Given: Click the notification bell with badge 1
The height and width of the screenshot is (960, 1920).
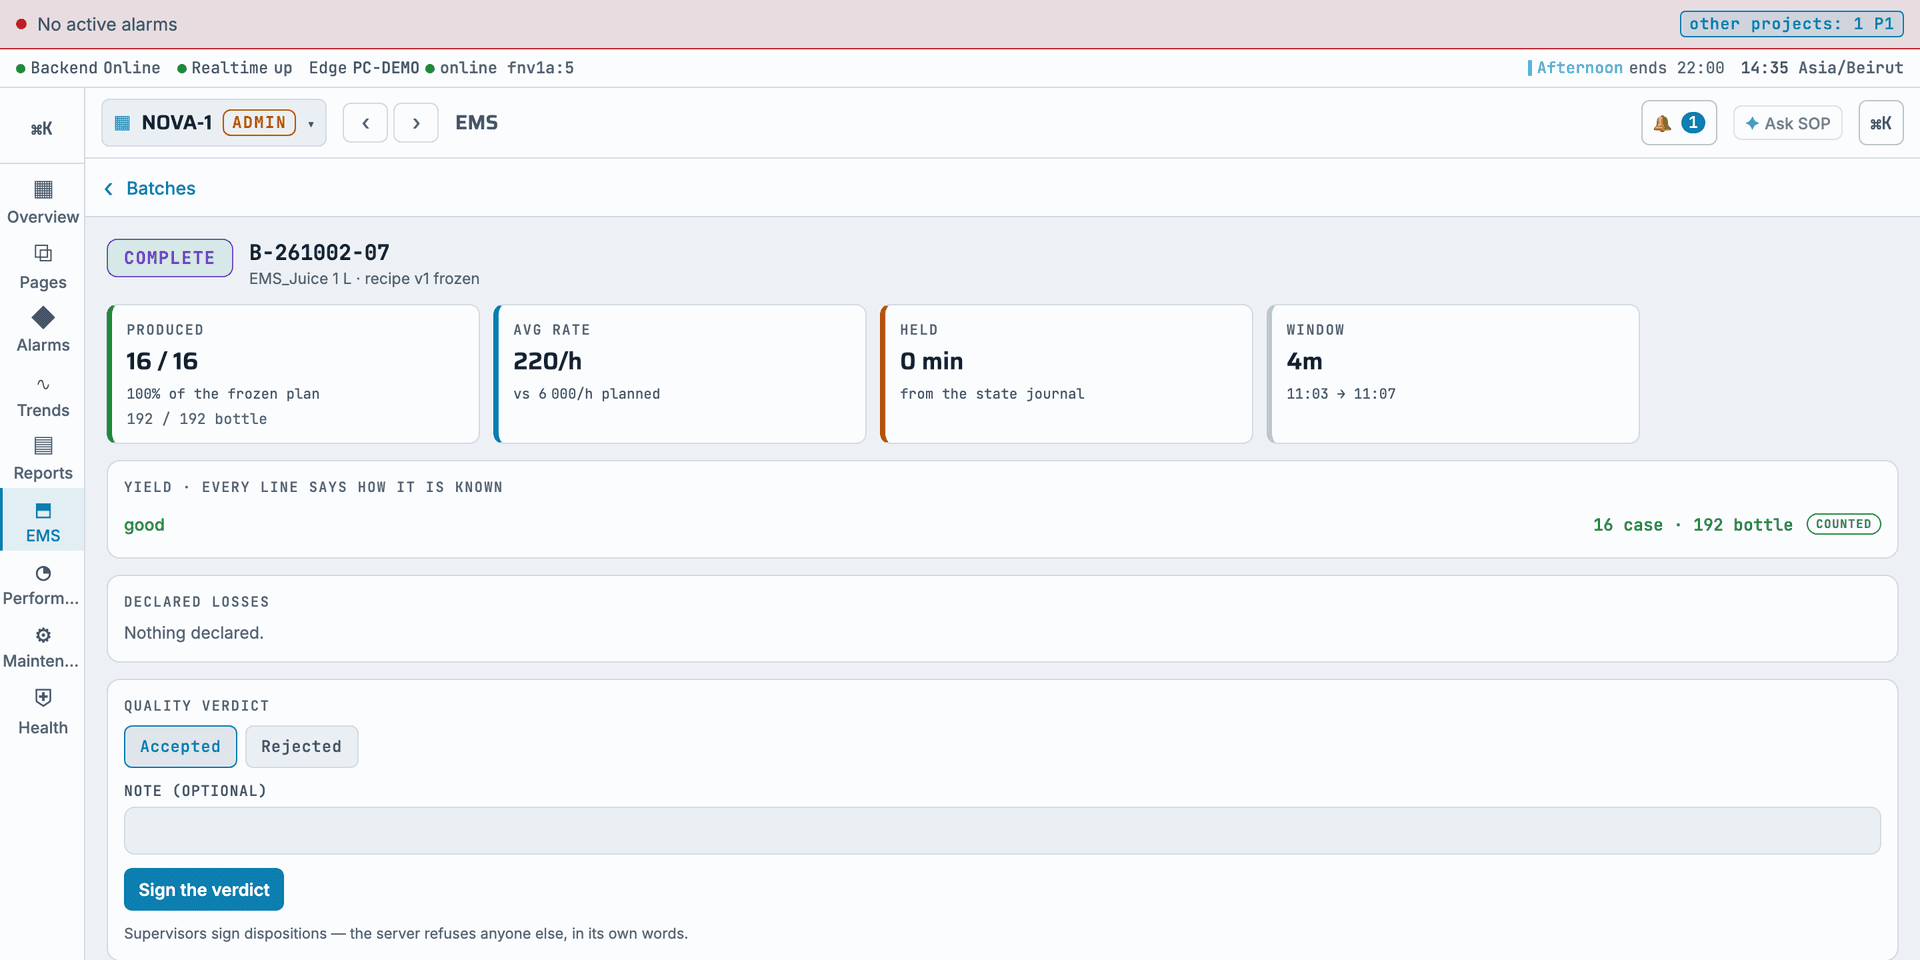Looking at the screenshot, I should tap(1679, 123).
